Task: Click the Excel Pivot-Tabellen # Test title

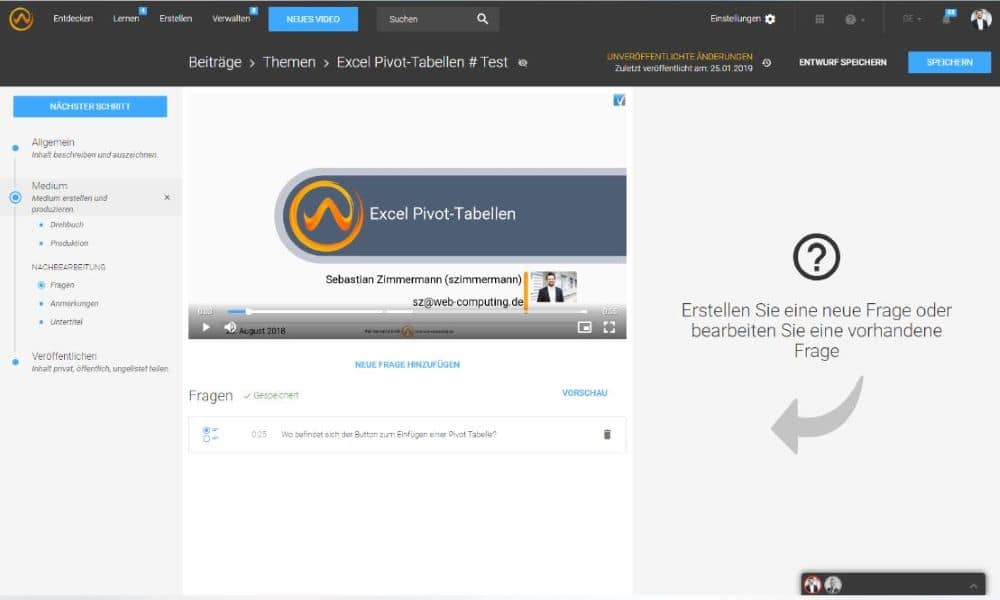Action: tap(422, 62)
